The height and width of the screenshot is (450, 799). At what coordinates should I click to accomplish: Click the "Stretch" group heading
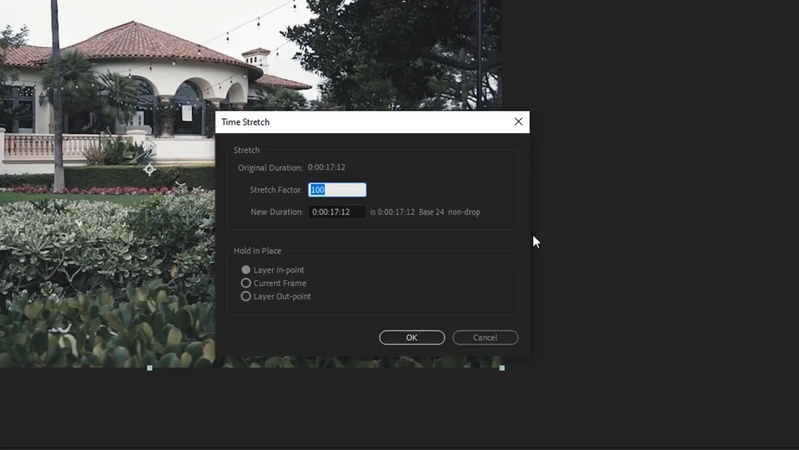point(246,150)
